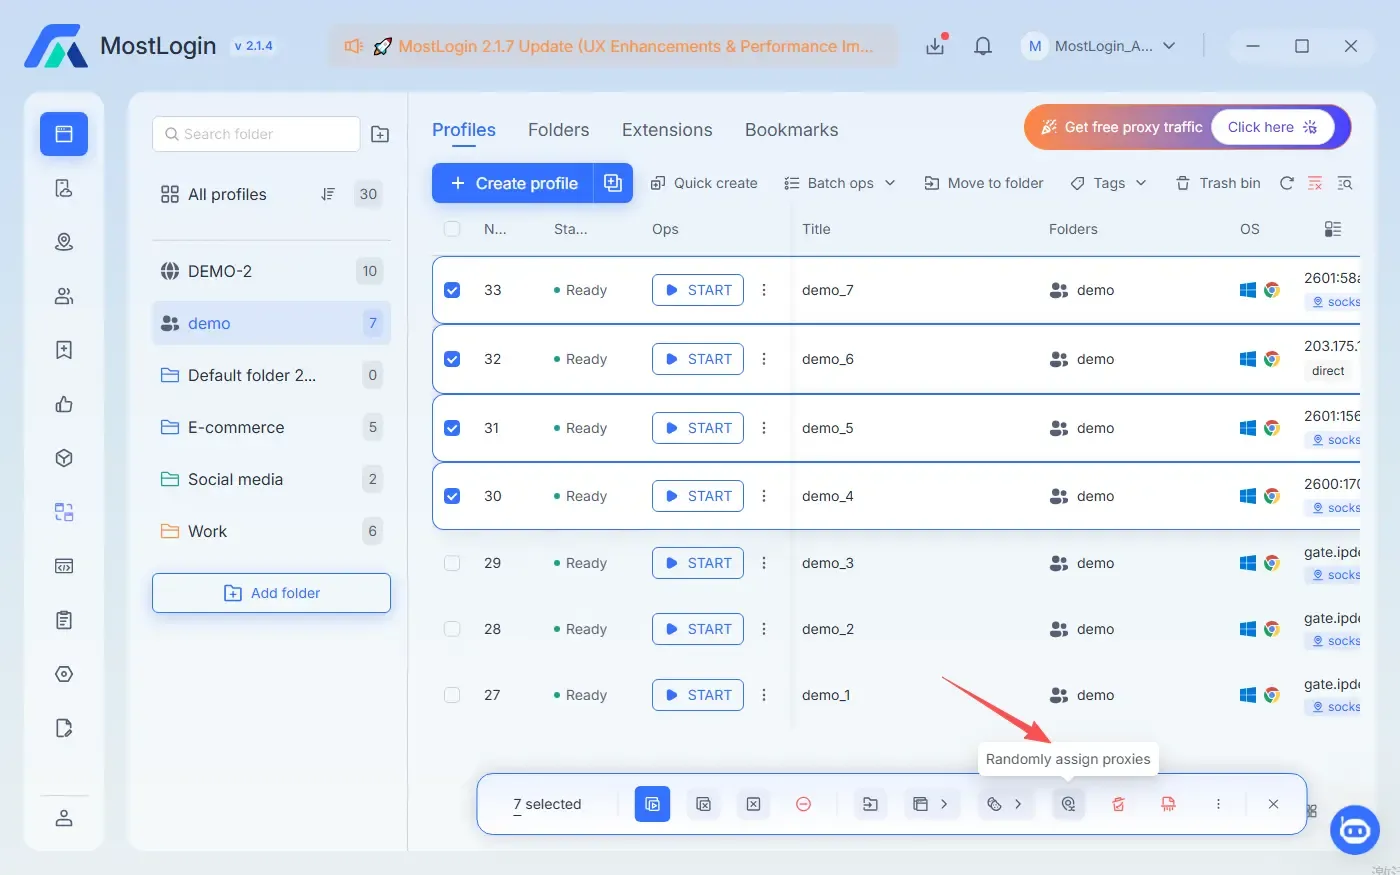Click the move-to-folder arrow icon in selection bar
This screenshot has height=875, width=1400.
point(870,804)
